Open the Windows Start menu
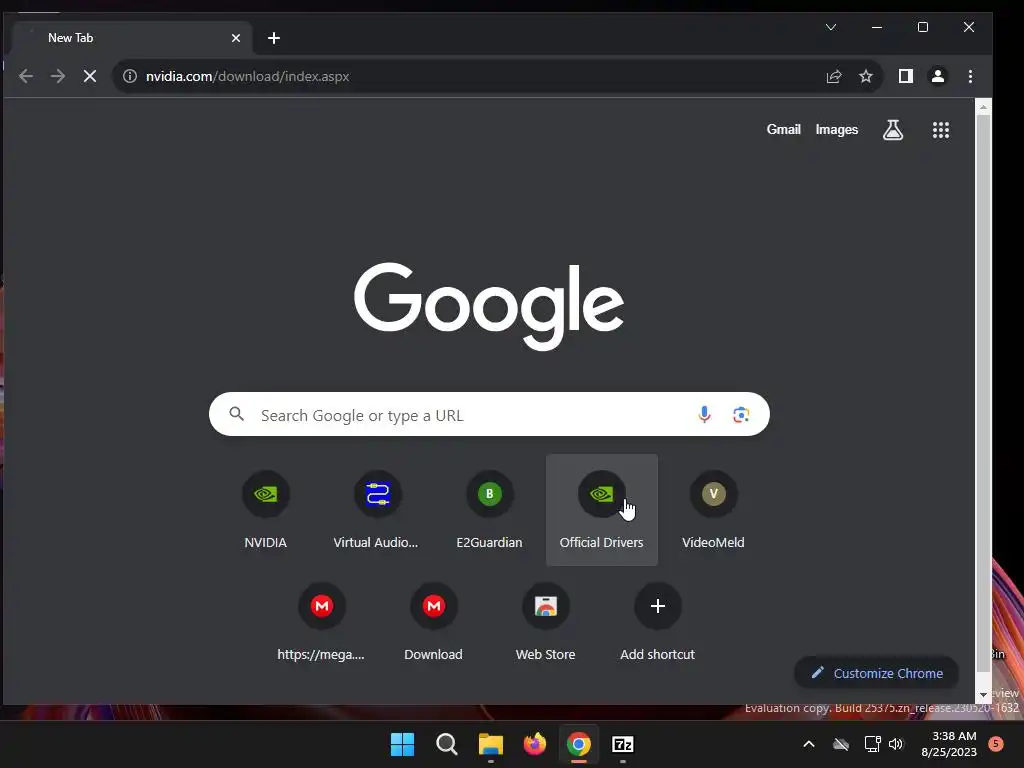1024x768 pixels. [x=402, y=744]
